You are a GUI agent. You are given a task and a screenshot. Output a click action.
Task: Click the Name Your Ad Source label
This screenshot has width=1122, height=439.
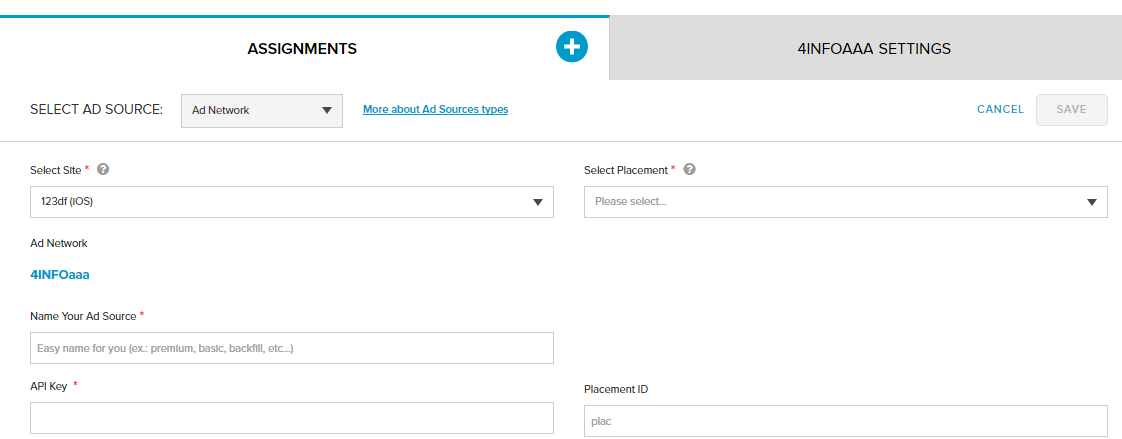point(84,316)
